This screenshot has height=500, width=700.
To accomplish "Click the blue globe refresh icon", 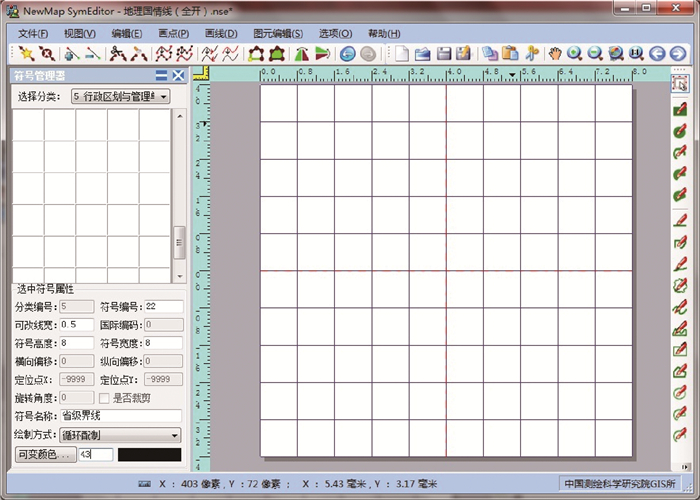I will 347,53.
